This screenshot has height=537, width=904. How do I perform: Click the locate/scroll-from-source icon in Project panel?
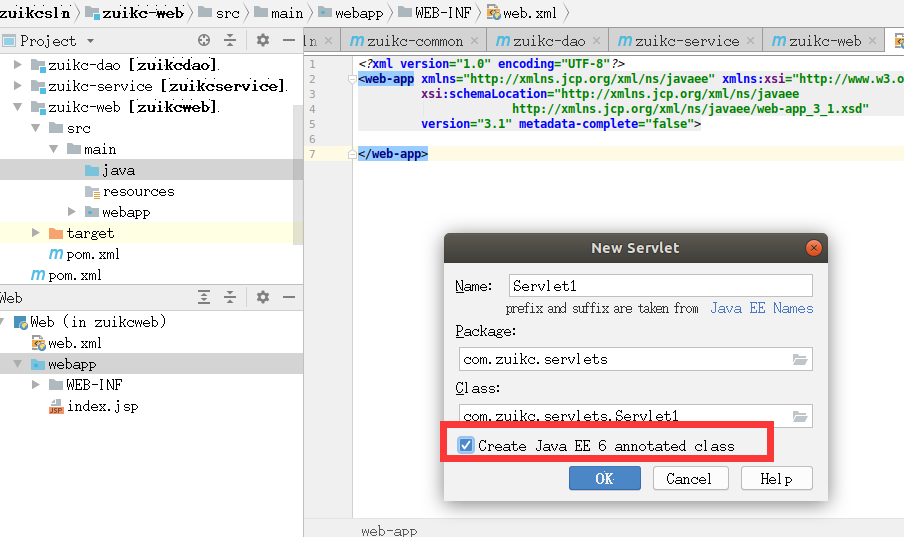204,40
